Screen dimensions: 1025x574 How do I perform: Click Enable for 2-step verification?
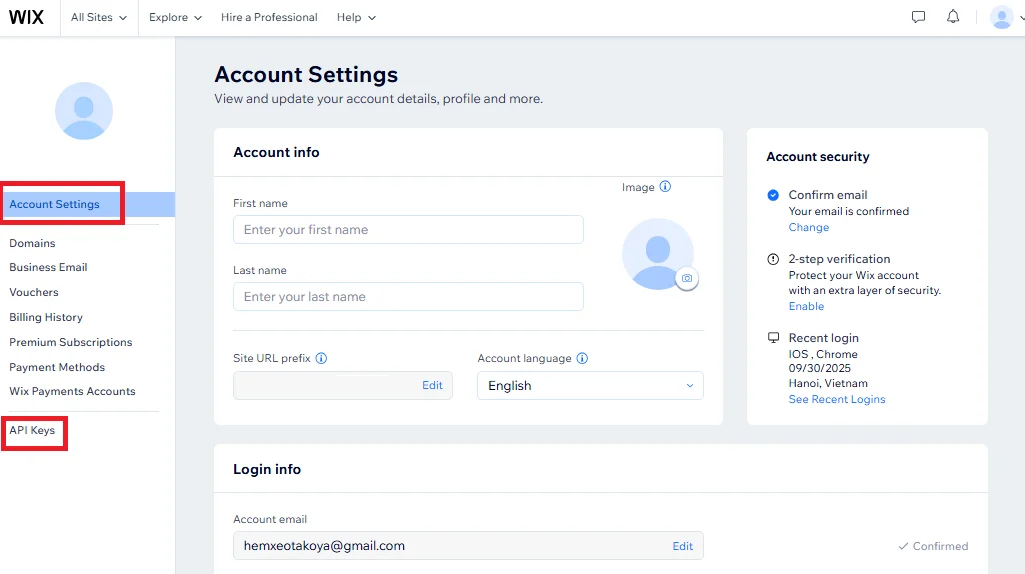point(806,307)
